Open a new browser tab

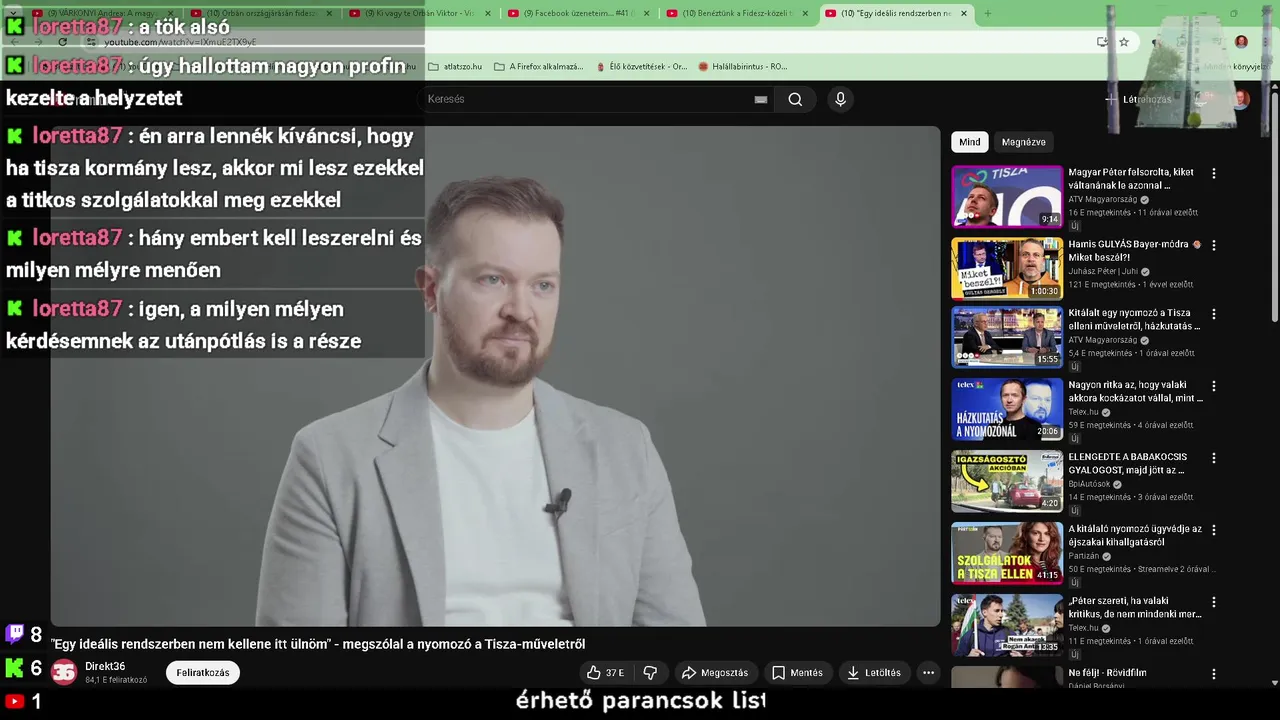click(x=987, y=13)
